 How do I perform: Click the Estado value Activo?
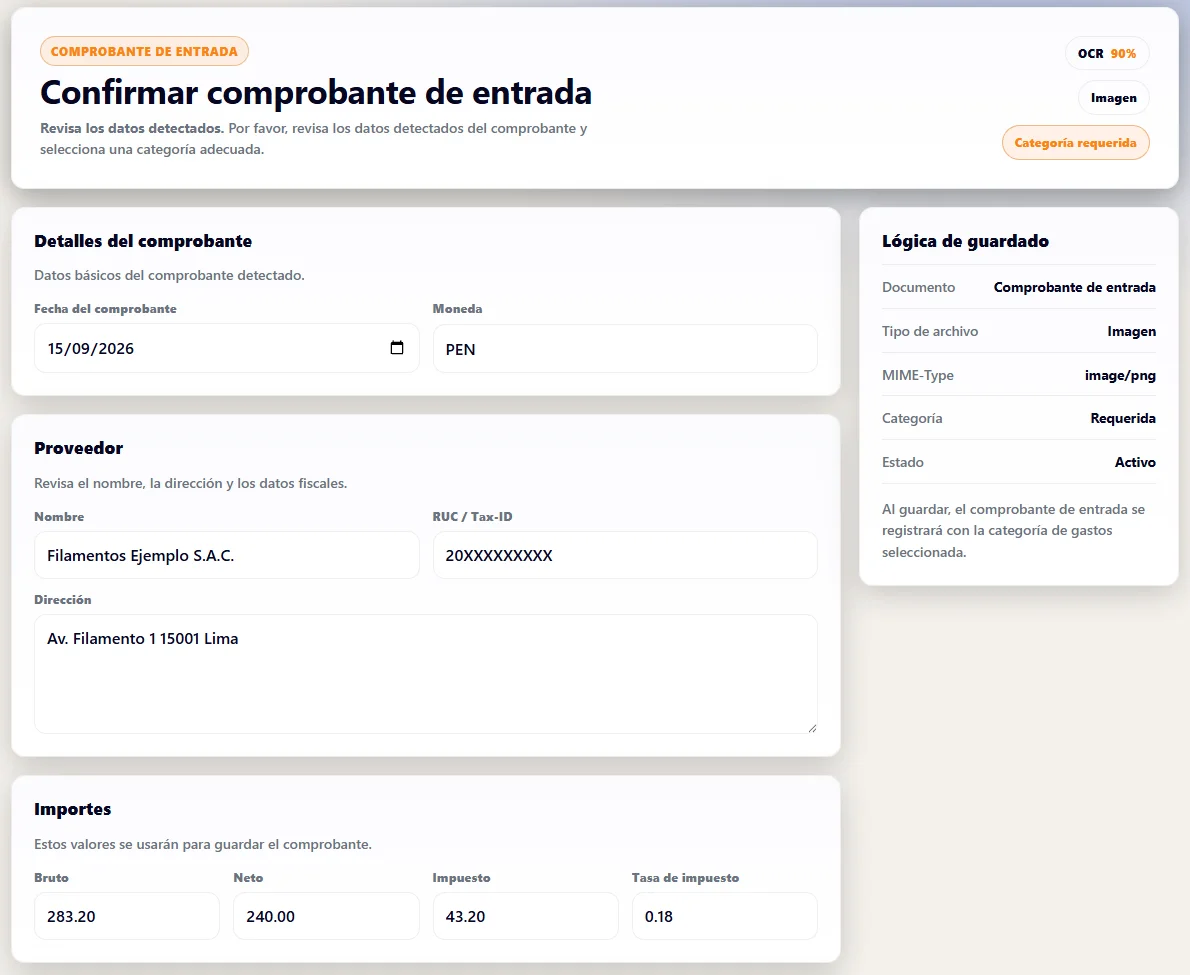[x=1135, y=462]
